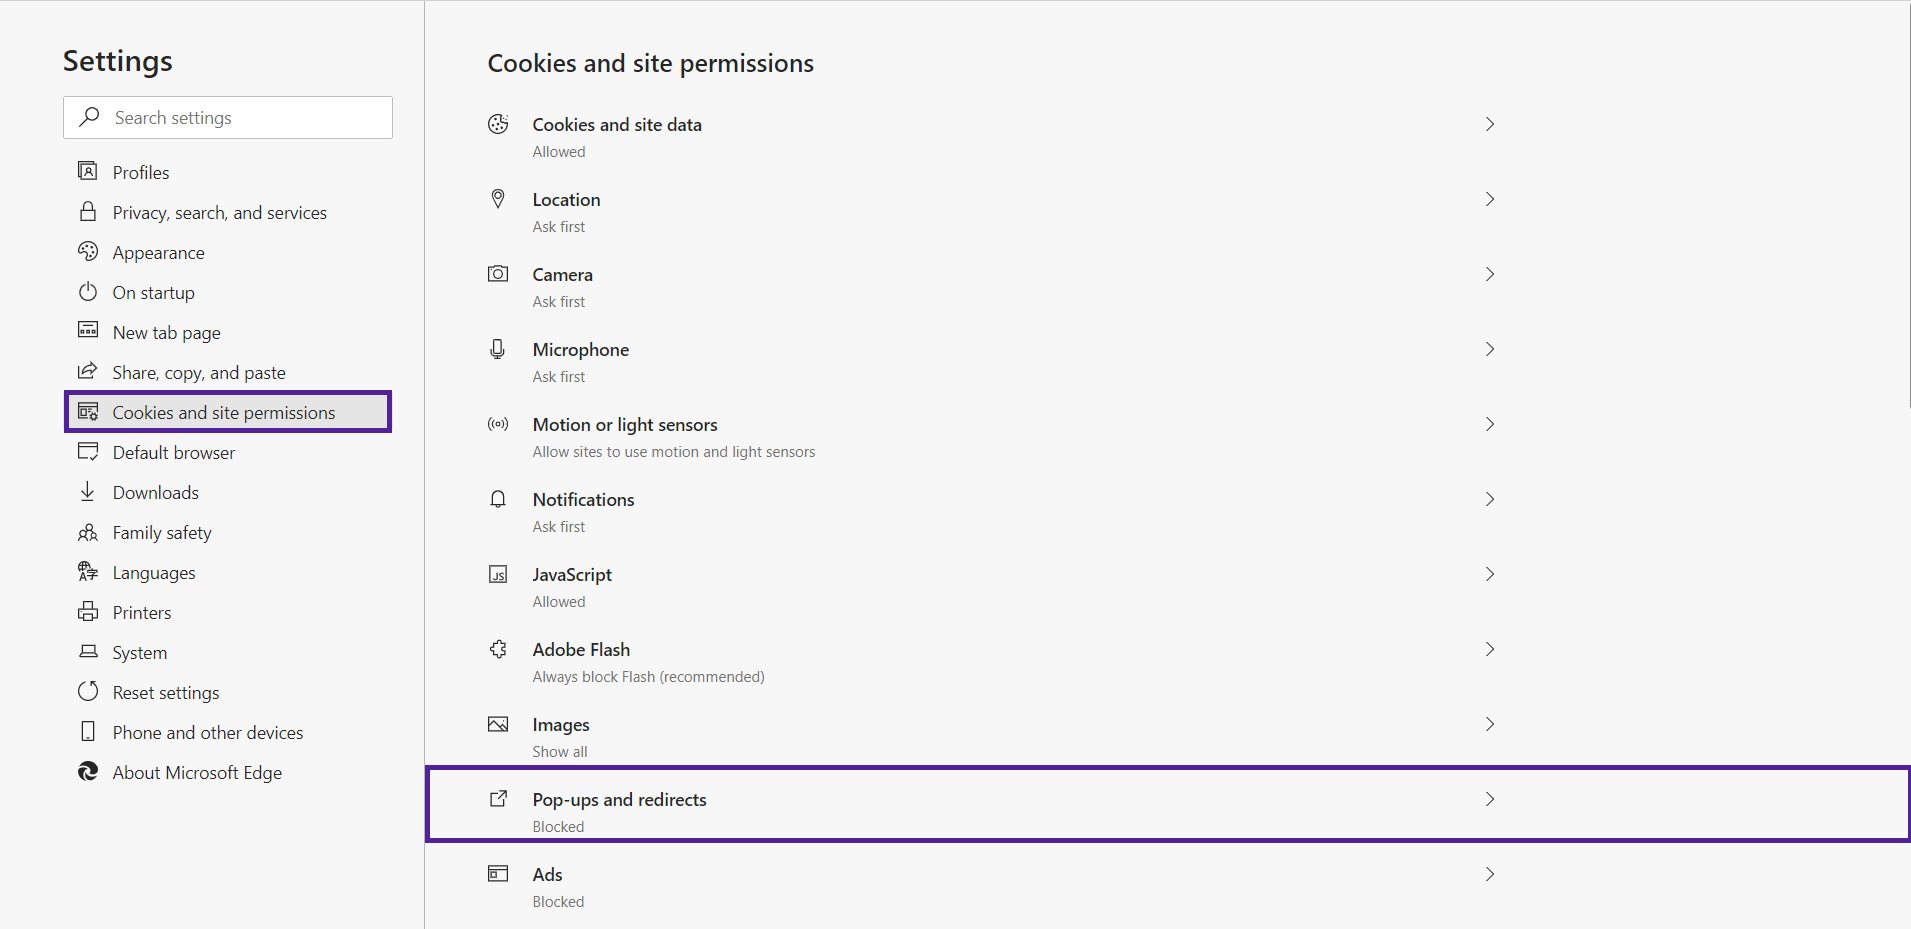The height and width of the screenshot is (929, 1911).
Task: Select Default browser in the sidebar
Action: [x=174, y=452]
